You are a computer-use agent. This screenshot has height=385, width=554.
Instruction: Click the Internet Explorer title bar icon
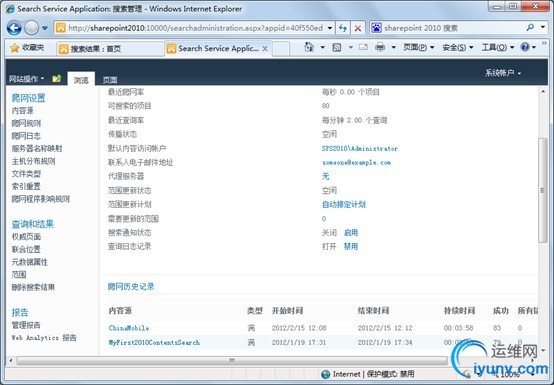[x=10, y=8]
